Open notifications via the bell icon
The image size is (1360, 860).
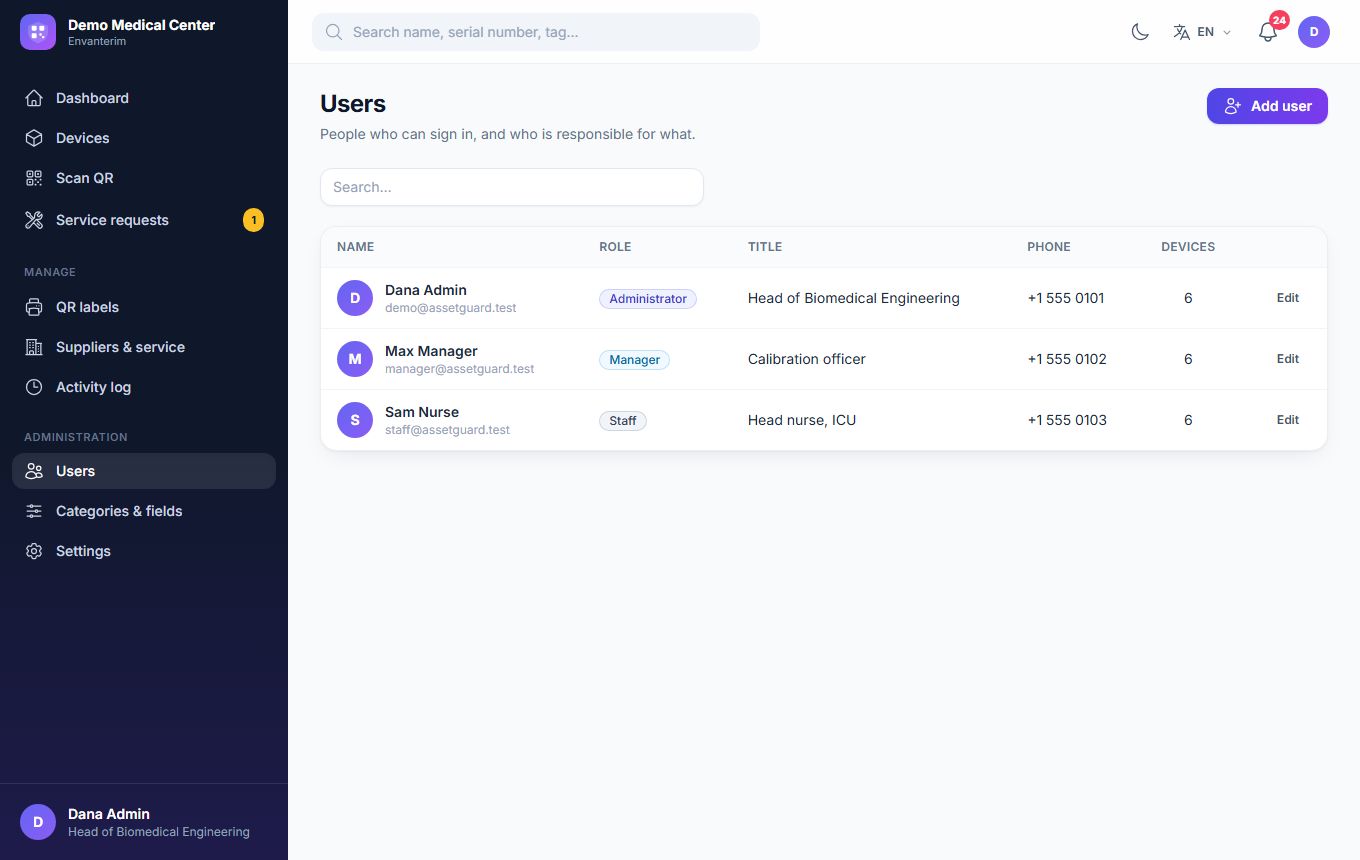[x=1268, y=32]
